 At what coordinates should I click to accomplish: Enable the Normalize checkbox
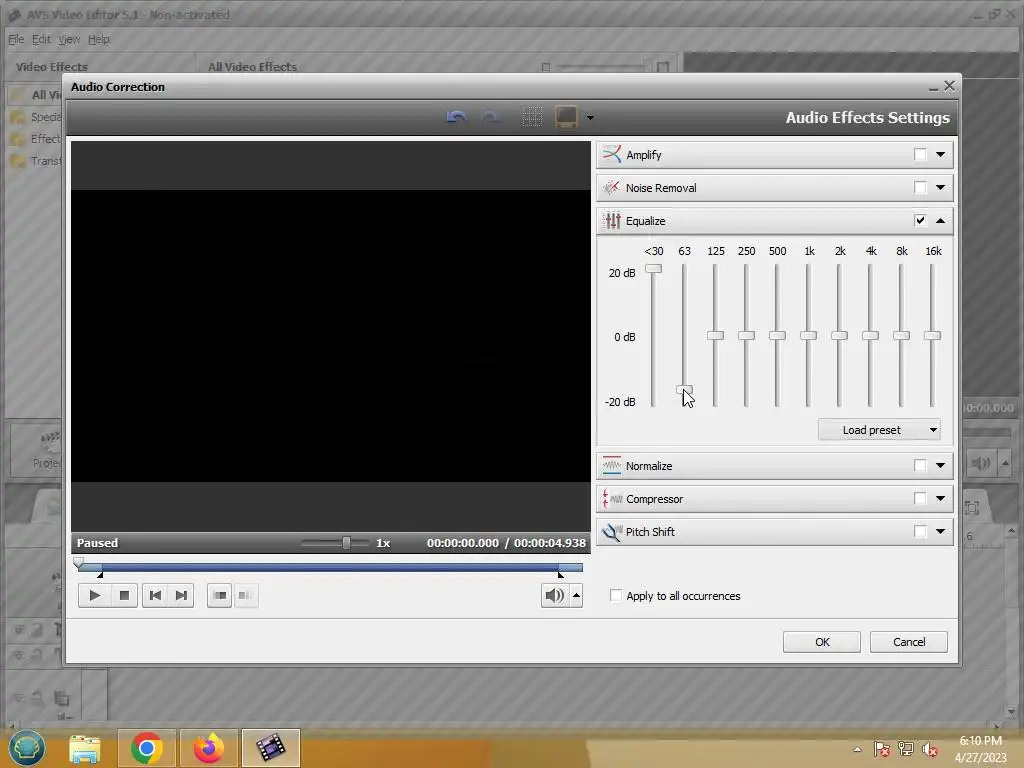pos(920,466)
